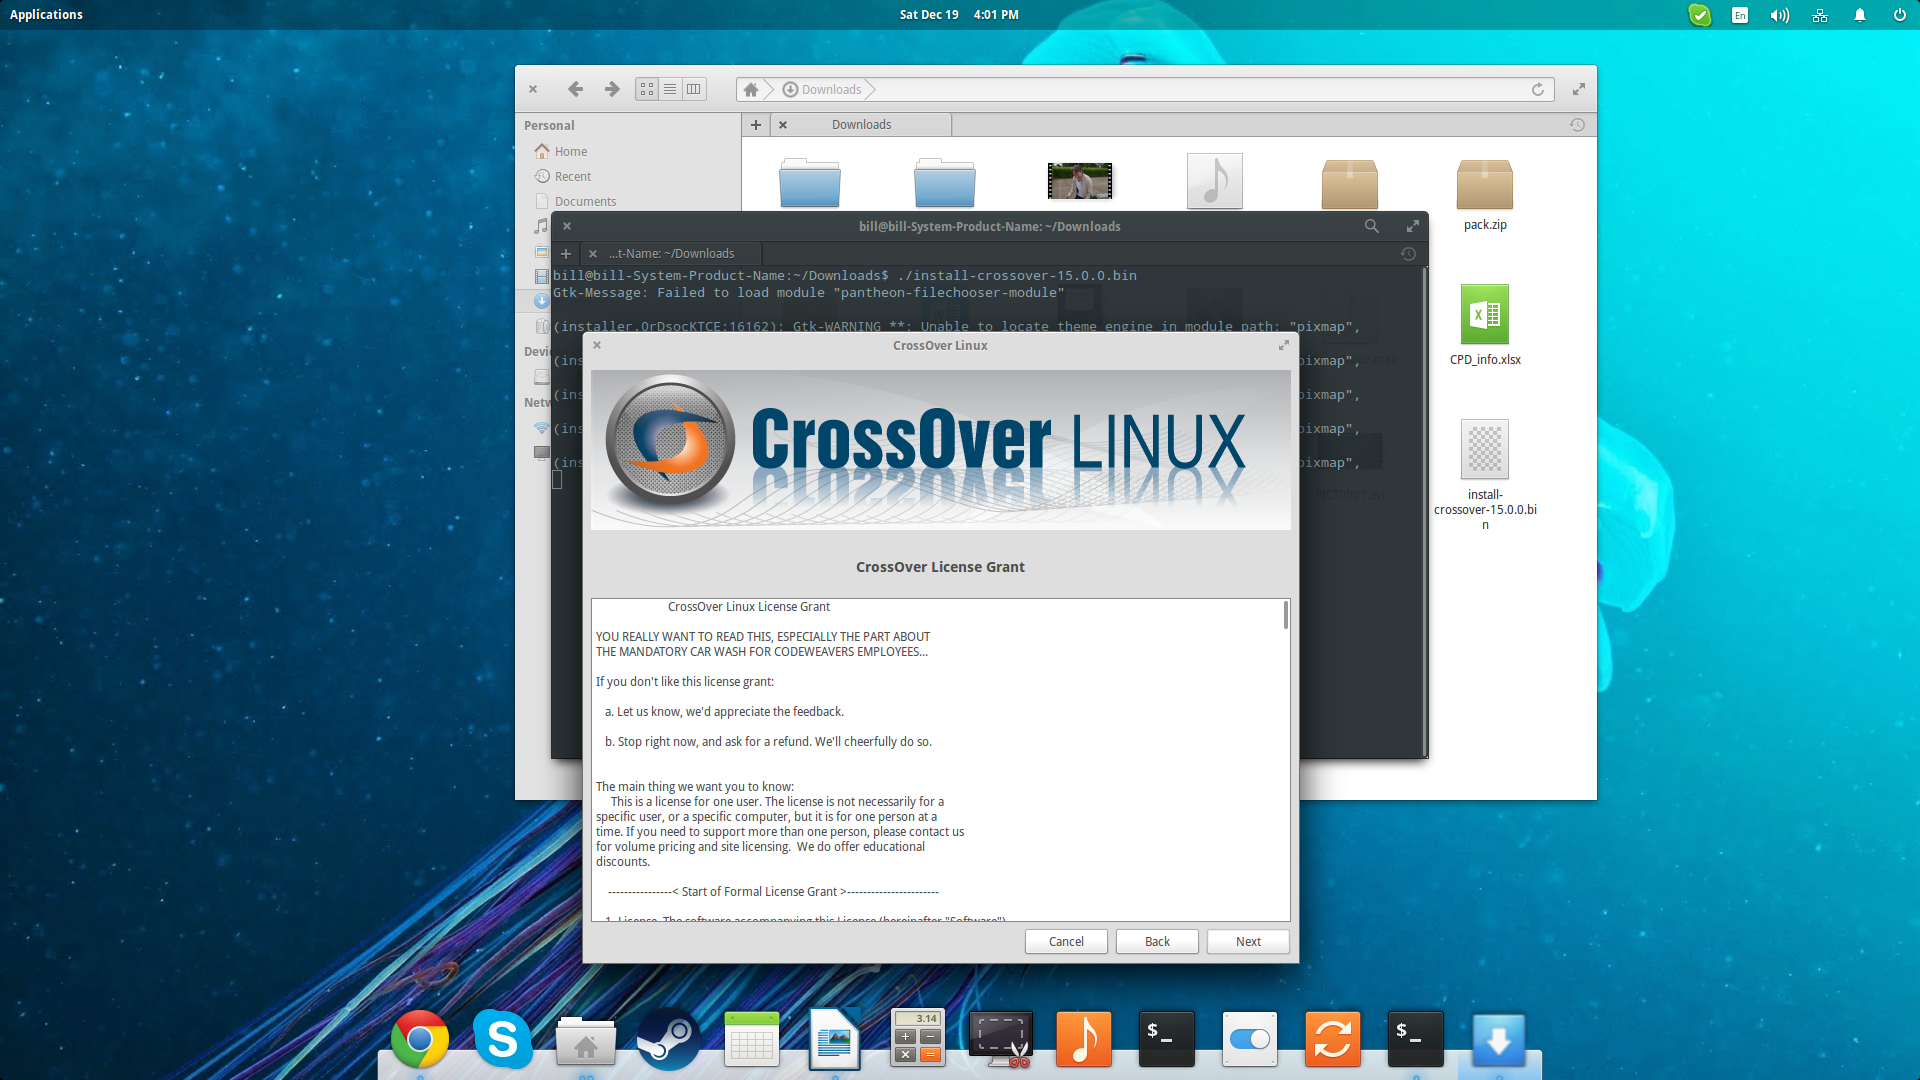Image resolution: width=1920 pixels, height=1080 pixels.
Task: Click the green checkmark tray indicator
Action: pos(1700,15)
